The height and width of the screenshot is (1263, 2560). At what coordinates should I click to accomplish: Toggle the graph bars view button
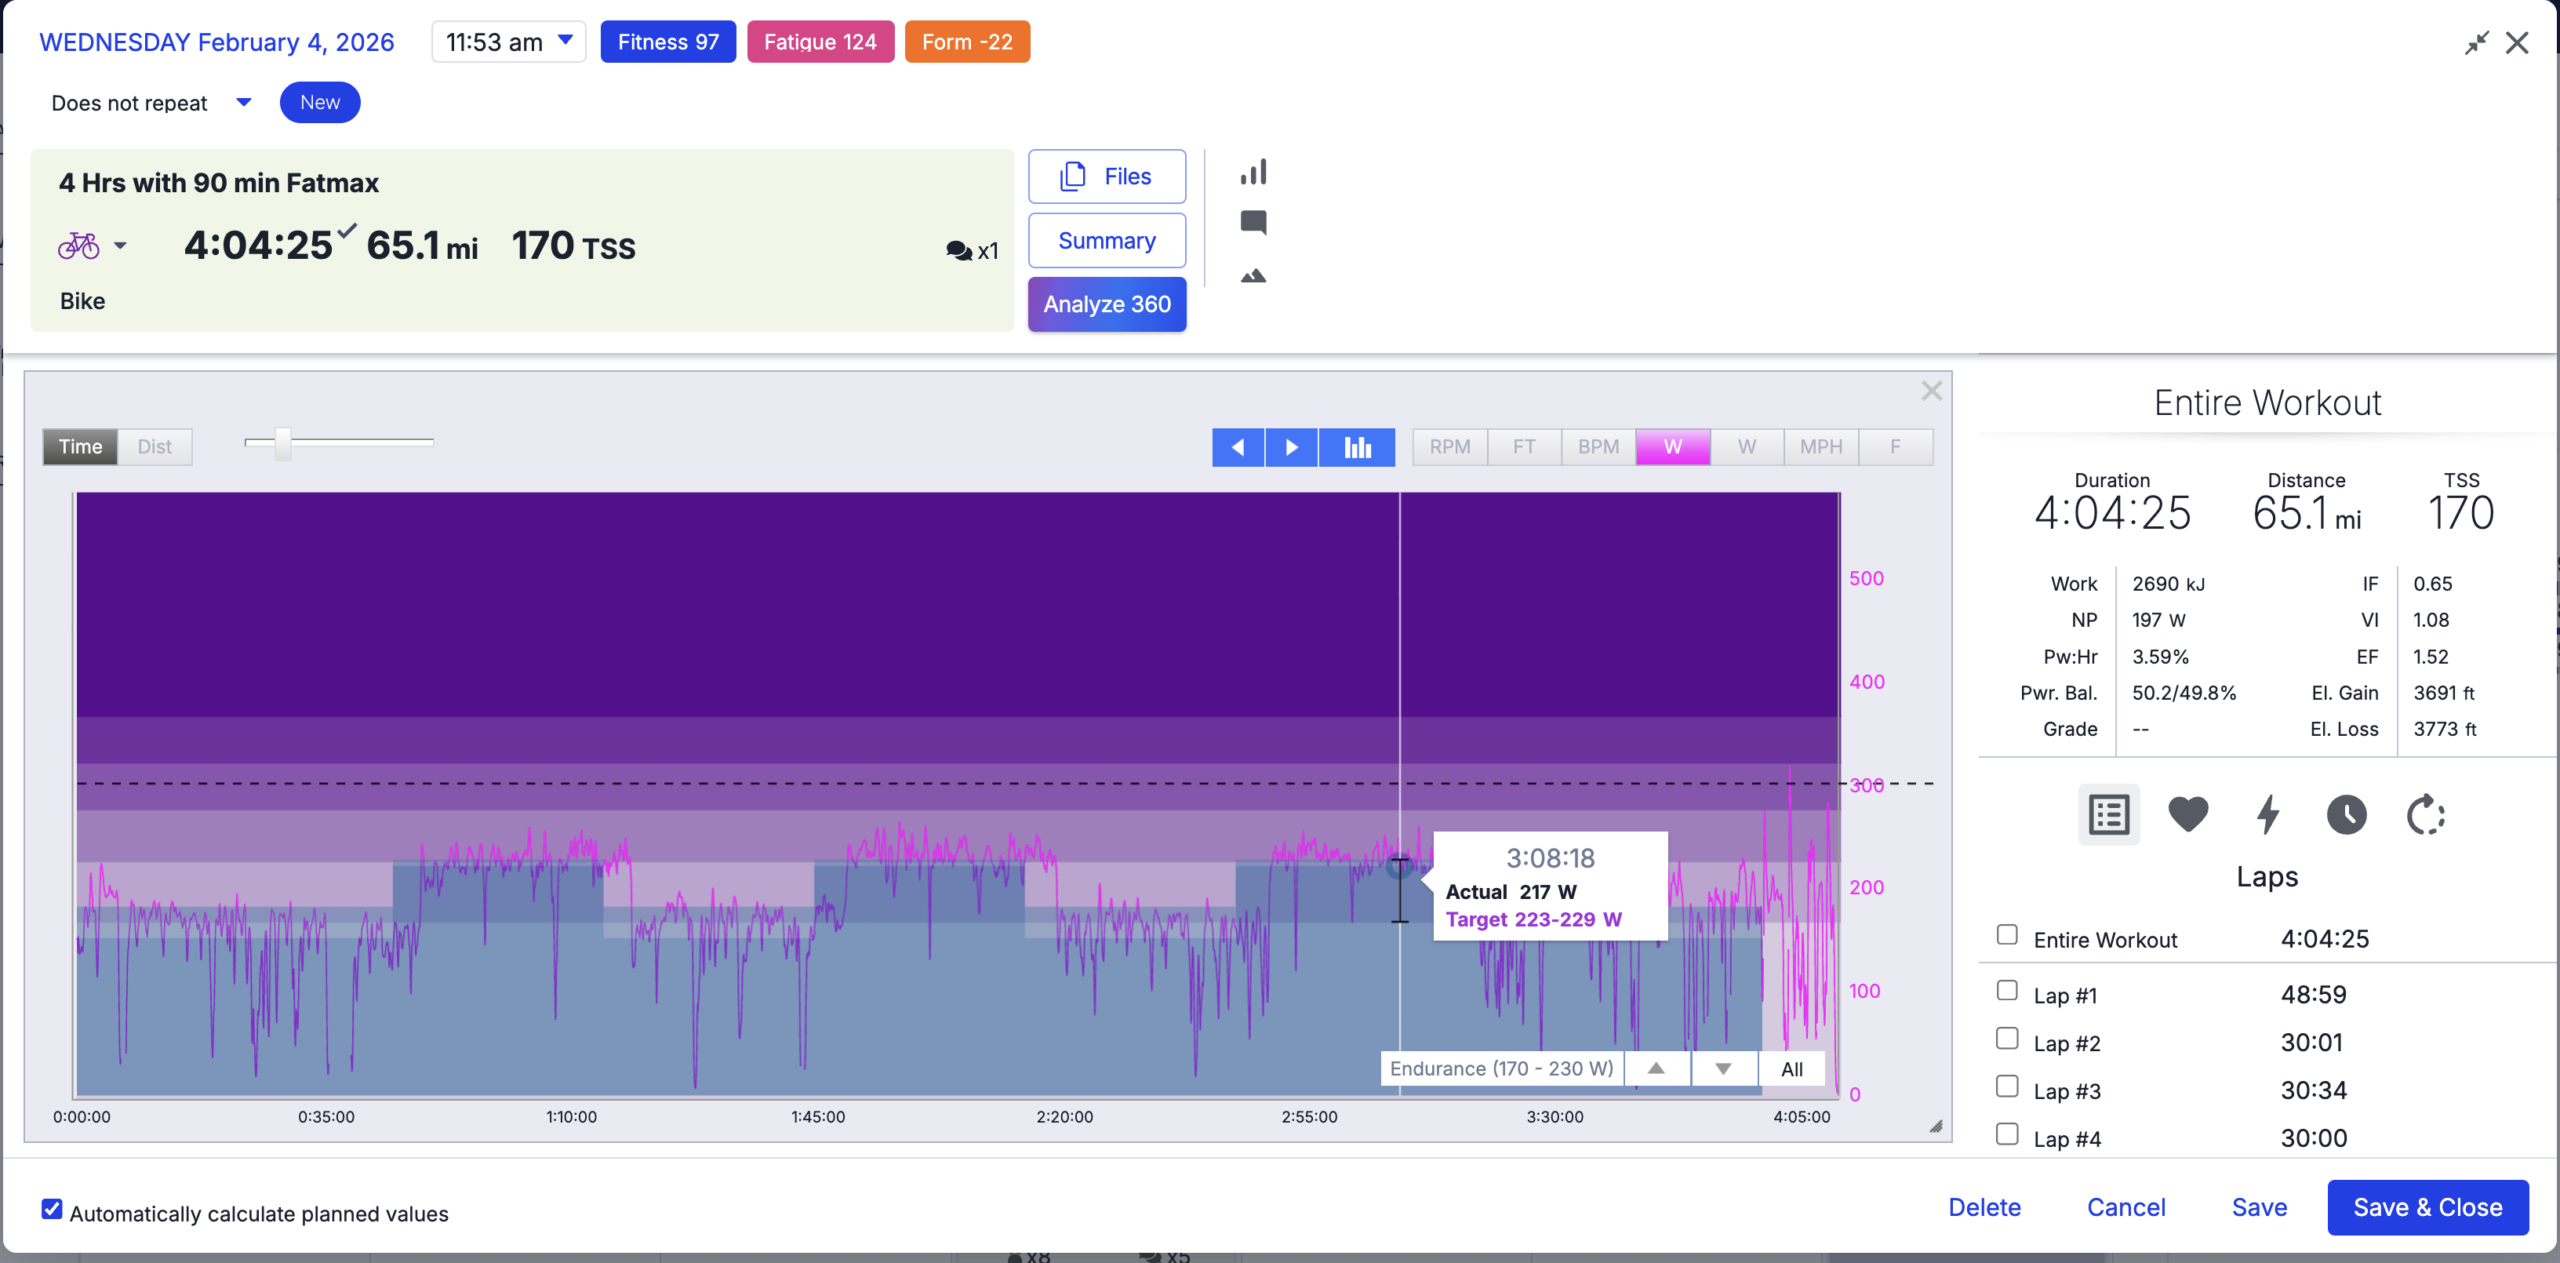pyautogui.click(x=1357, y=447)
